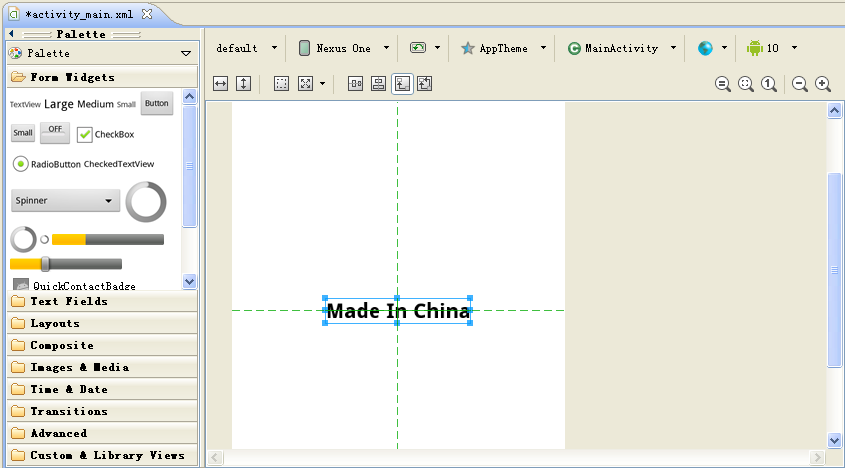The width and height of the screenshot is (845, 468).
Task: Click the SeekBar slider widget
Action: point(66,264)
